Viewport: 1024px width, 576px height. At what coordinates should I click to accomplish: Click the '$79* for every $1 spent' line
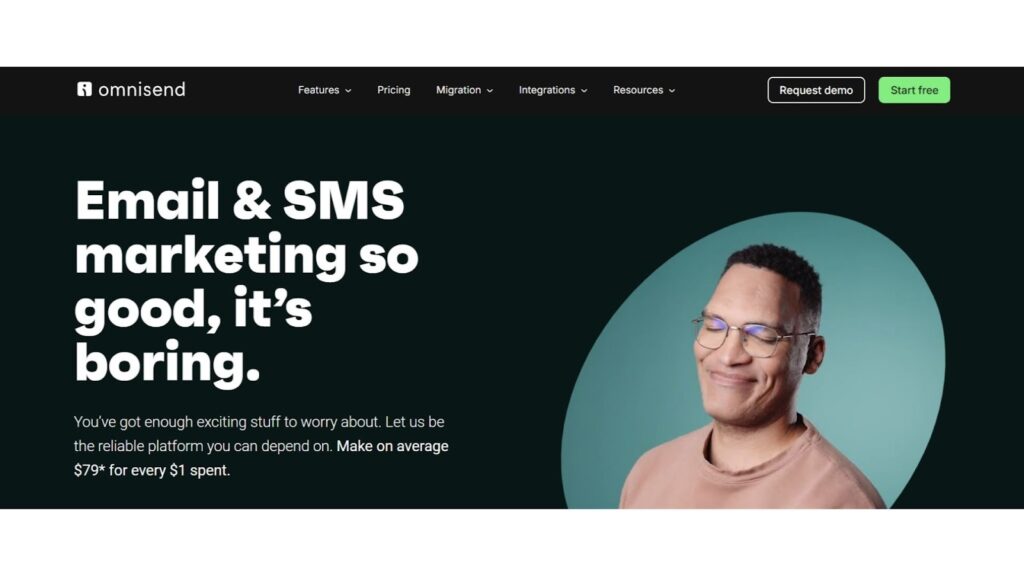pyautogui.click(x=152, y=470)
